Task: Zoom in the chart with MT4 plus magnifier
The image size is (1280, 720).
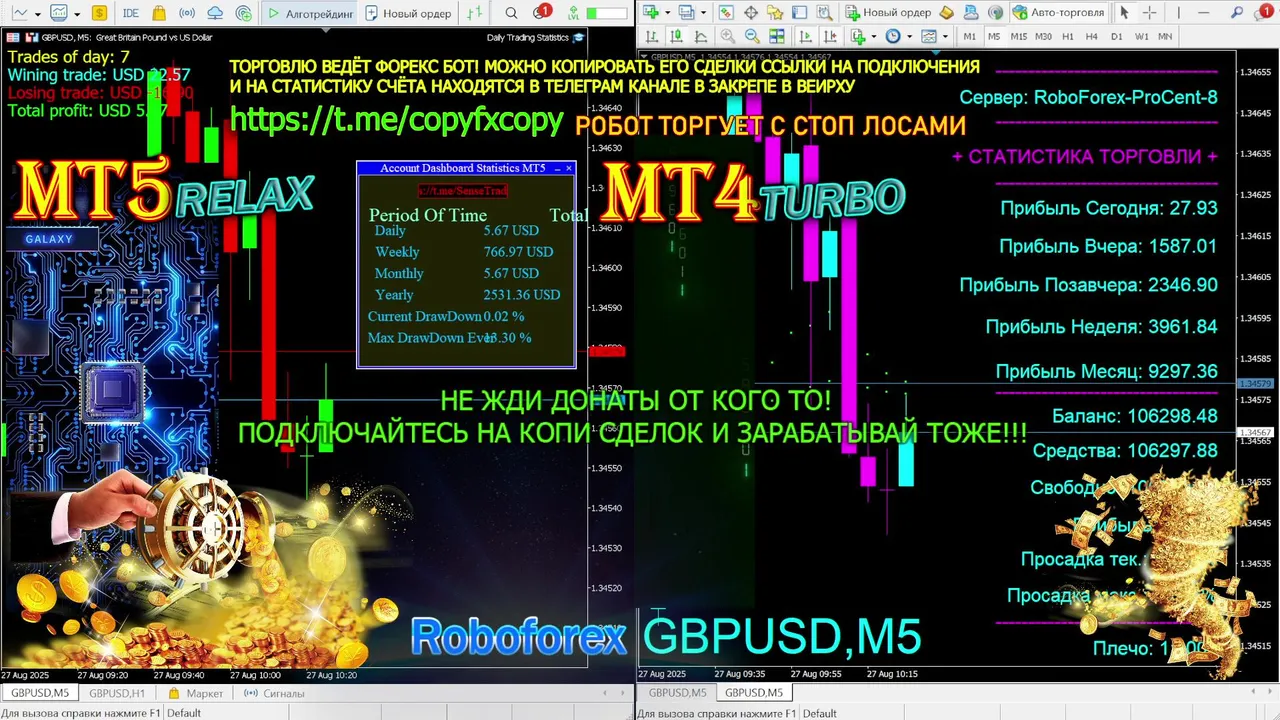Action: (x=727, y=36)
